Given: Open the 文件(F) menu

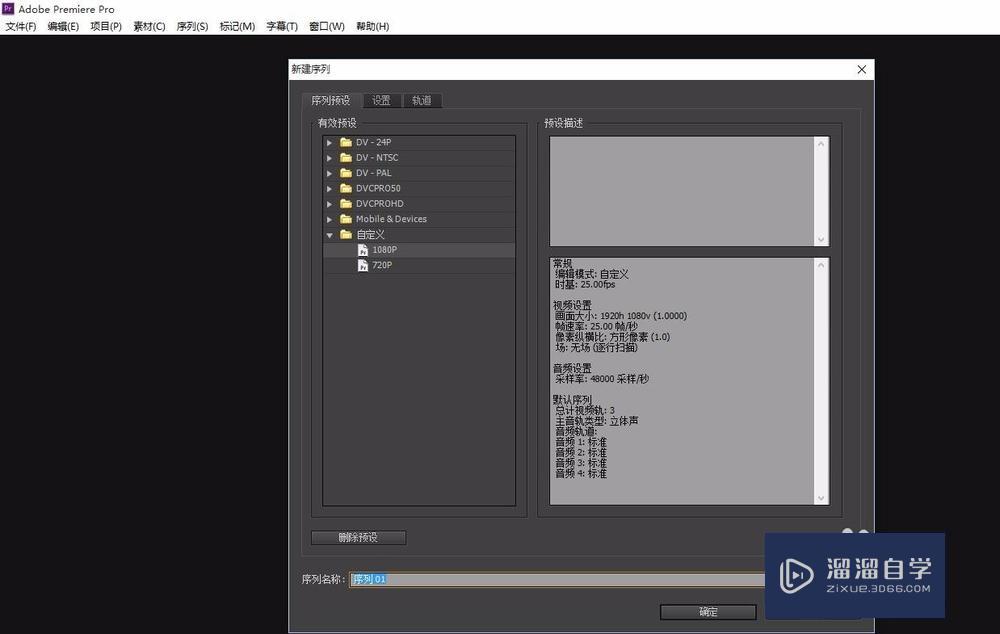Looking at the screenshot, I should click(x=21, y=26).
